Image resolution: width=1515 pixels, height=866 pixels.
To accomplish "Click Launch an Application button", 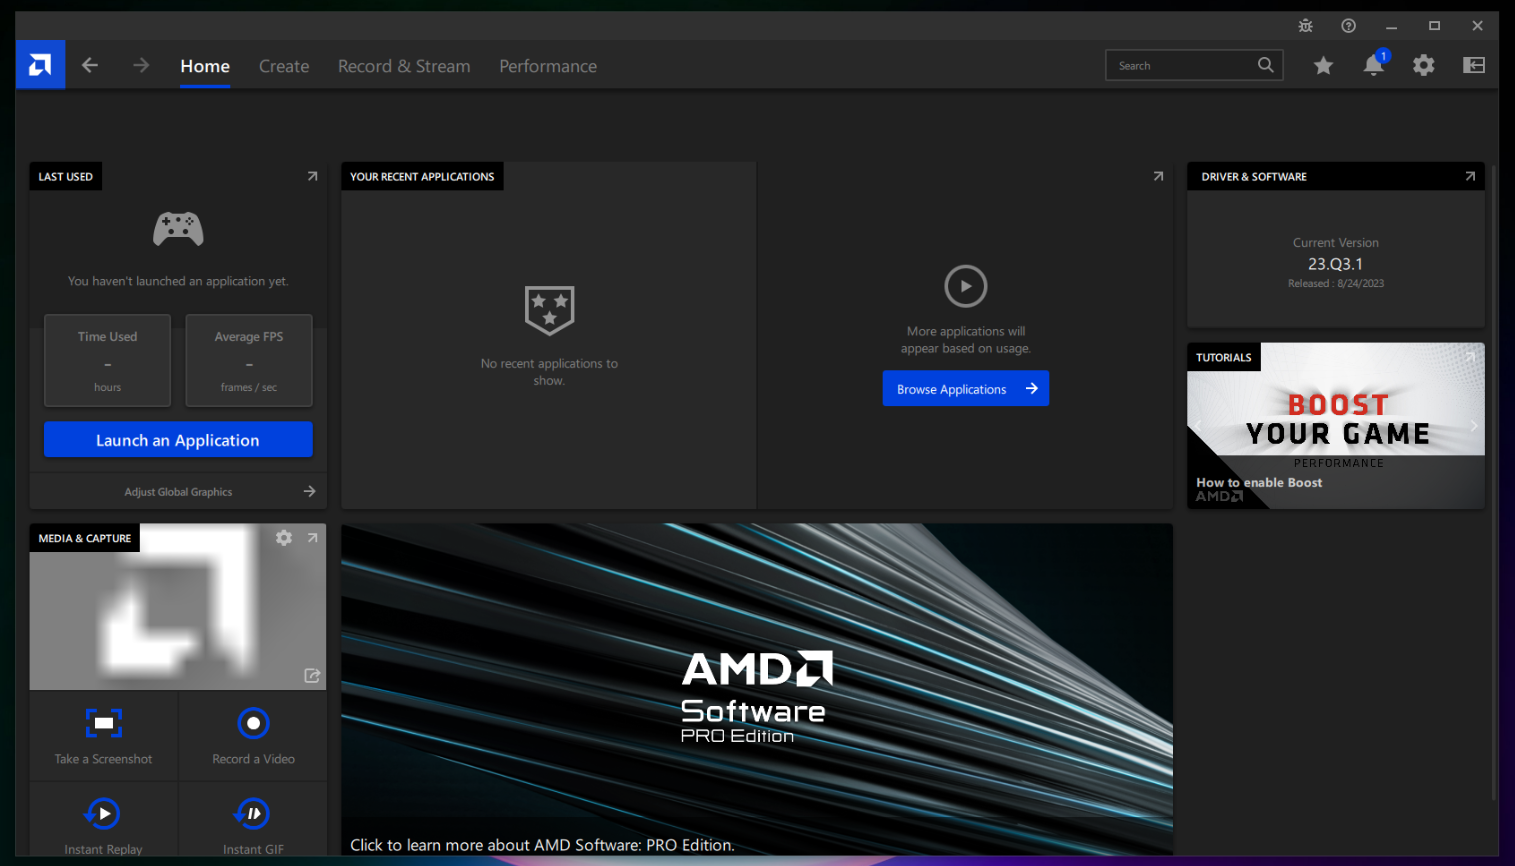I will tap(178, 440).
